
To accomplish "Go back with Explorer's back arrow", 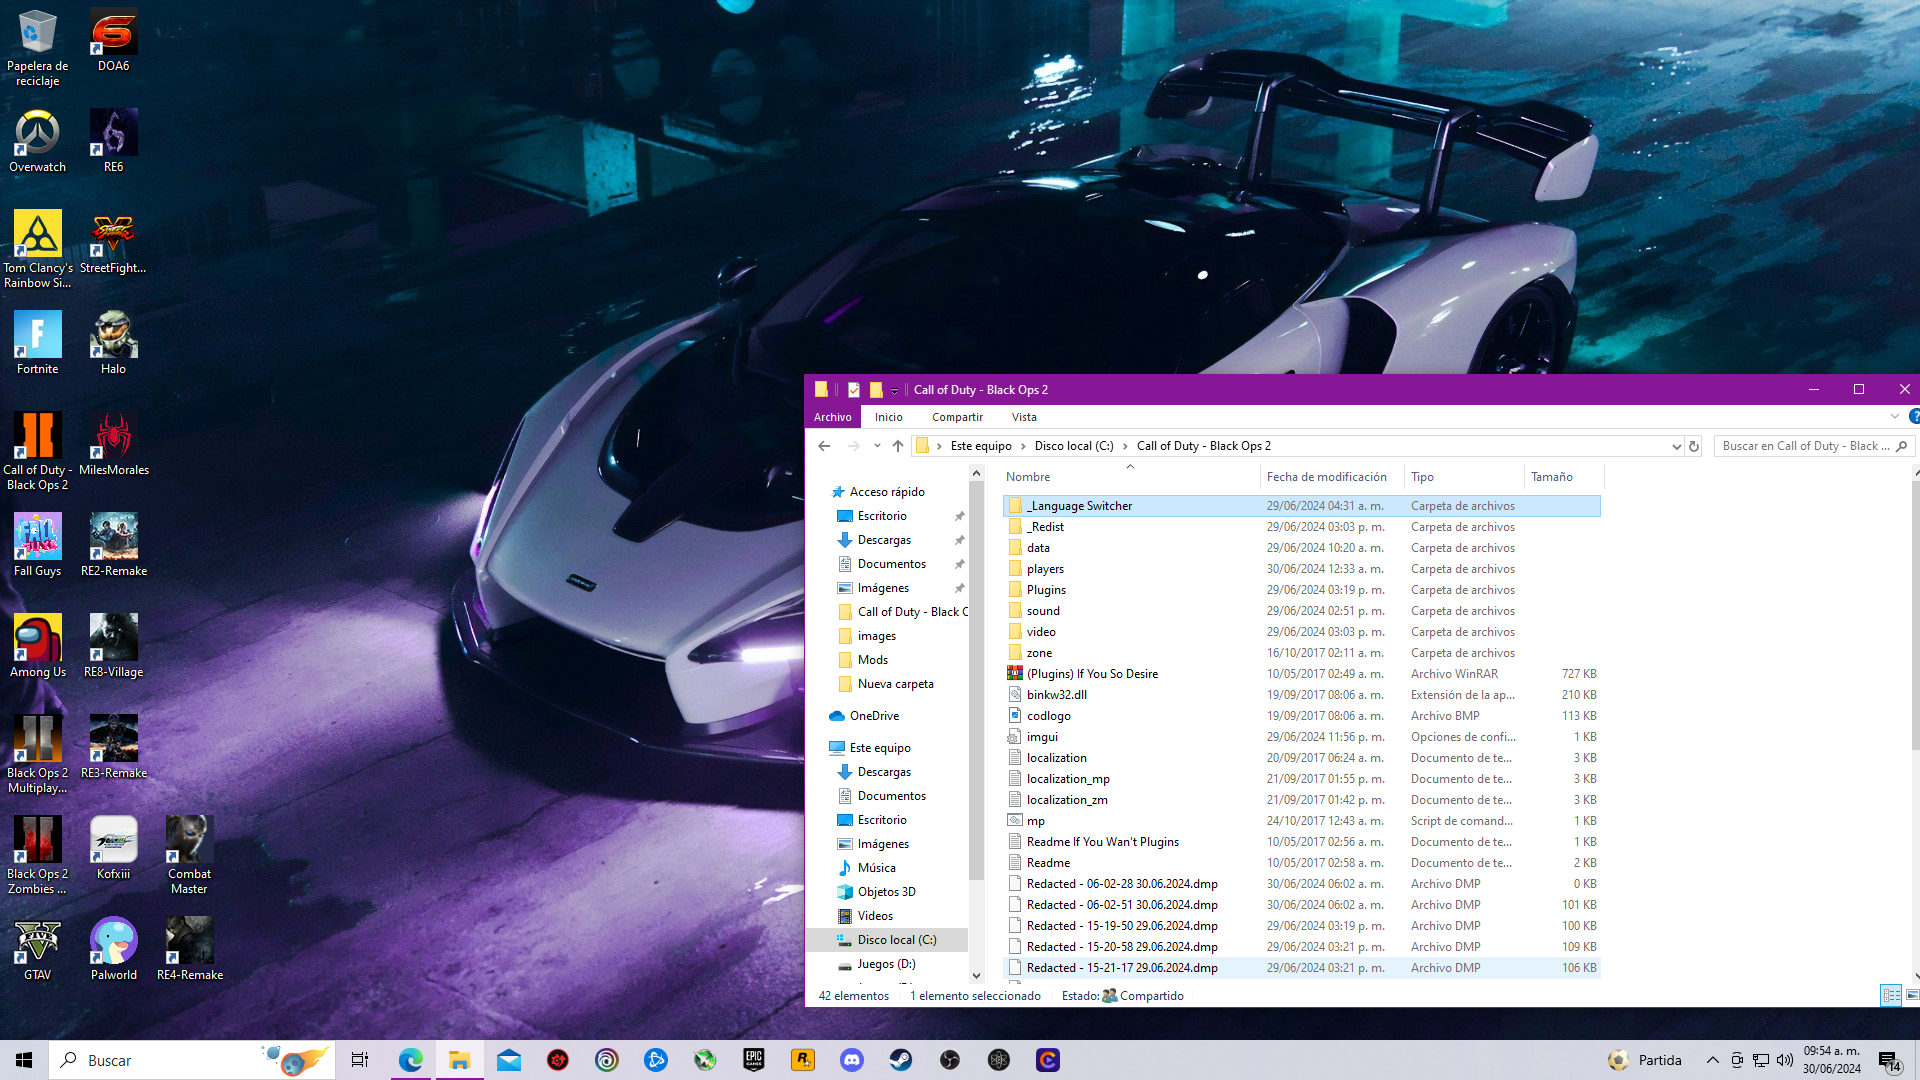I will pyautogui.click(x=824, y=446).
